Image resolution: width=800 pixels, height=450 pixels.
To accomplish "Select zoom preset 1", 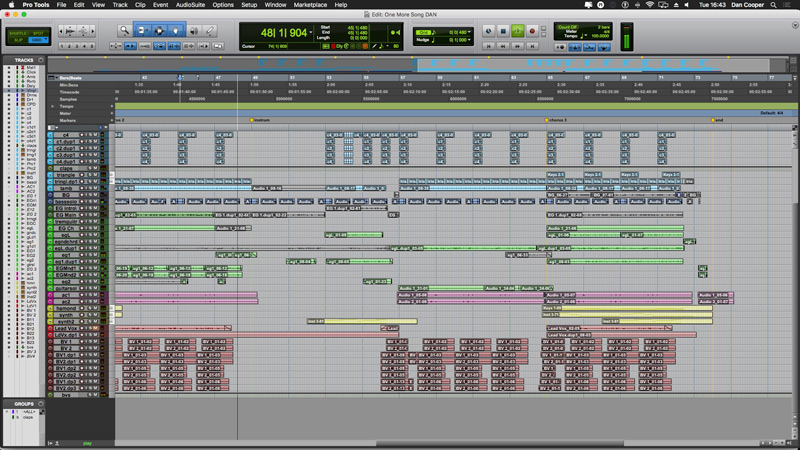I will pyautogui.click(x=62, y=46).
